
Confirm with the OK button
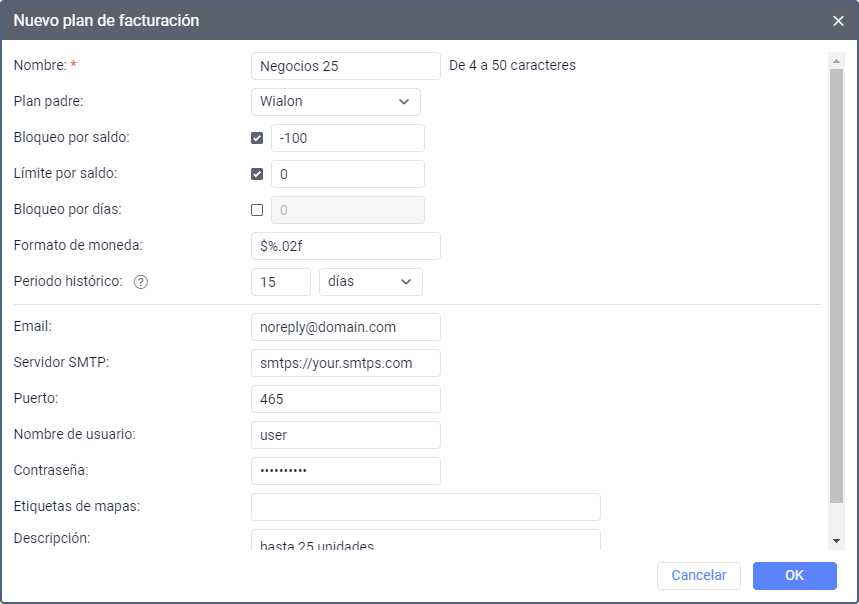pos(794,576)
